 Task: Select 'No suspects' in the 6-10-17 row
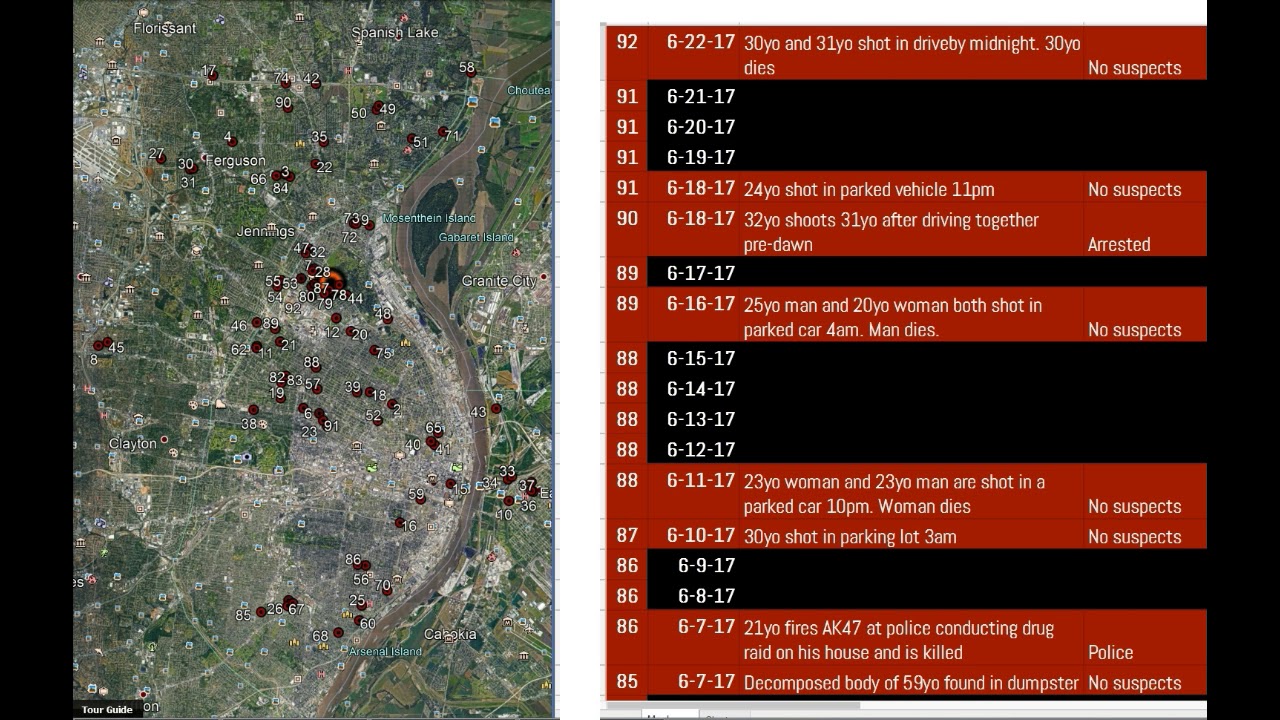coord(1145,535)
